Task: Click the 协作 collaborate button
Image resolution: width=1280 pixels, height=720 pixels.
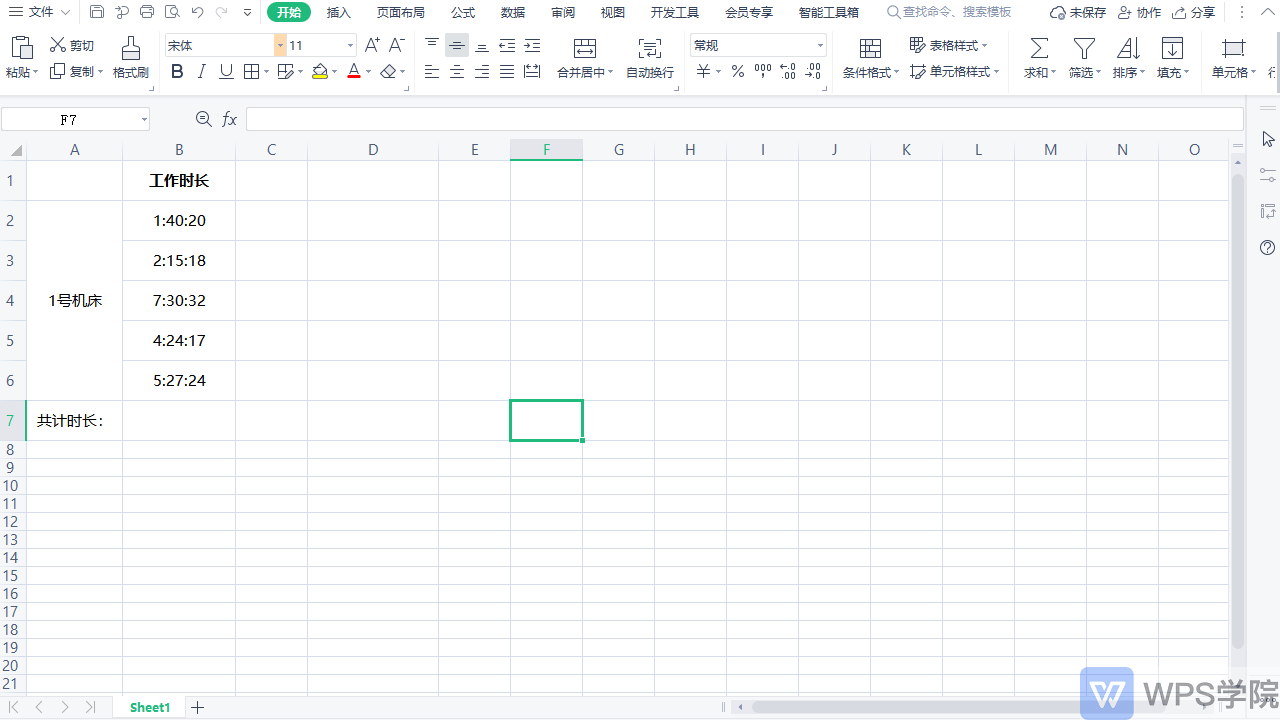Action: click(x=1139, y=12)
